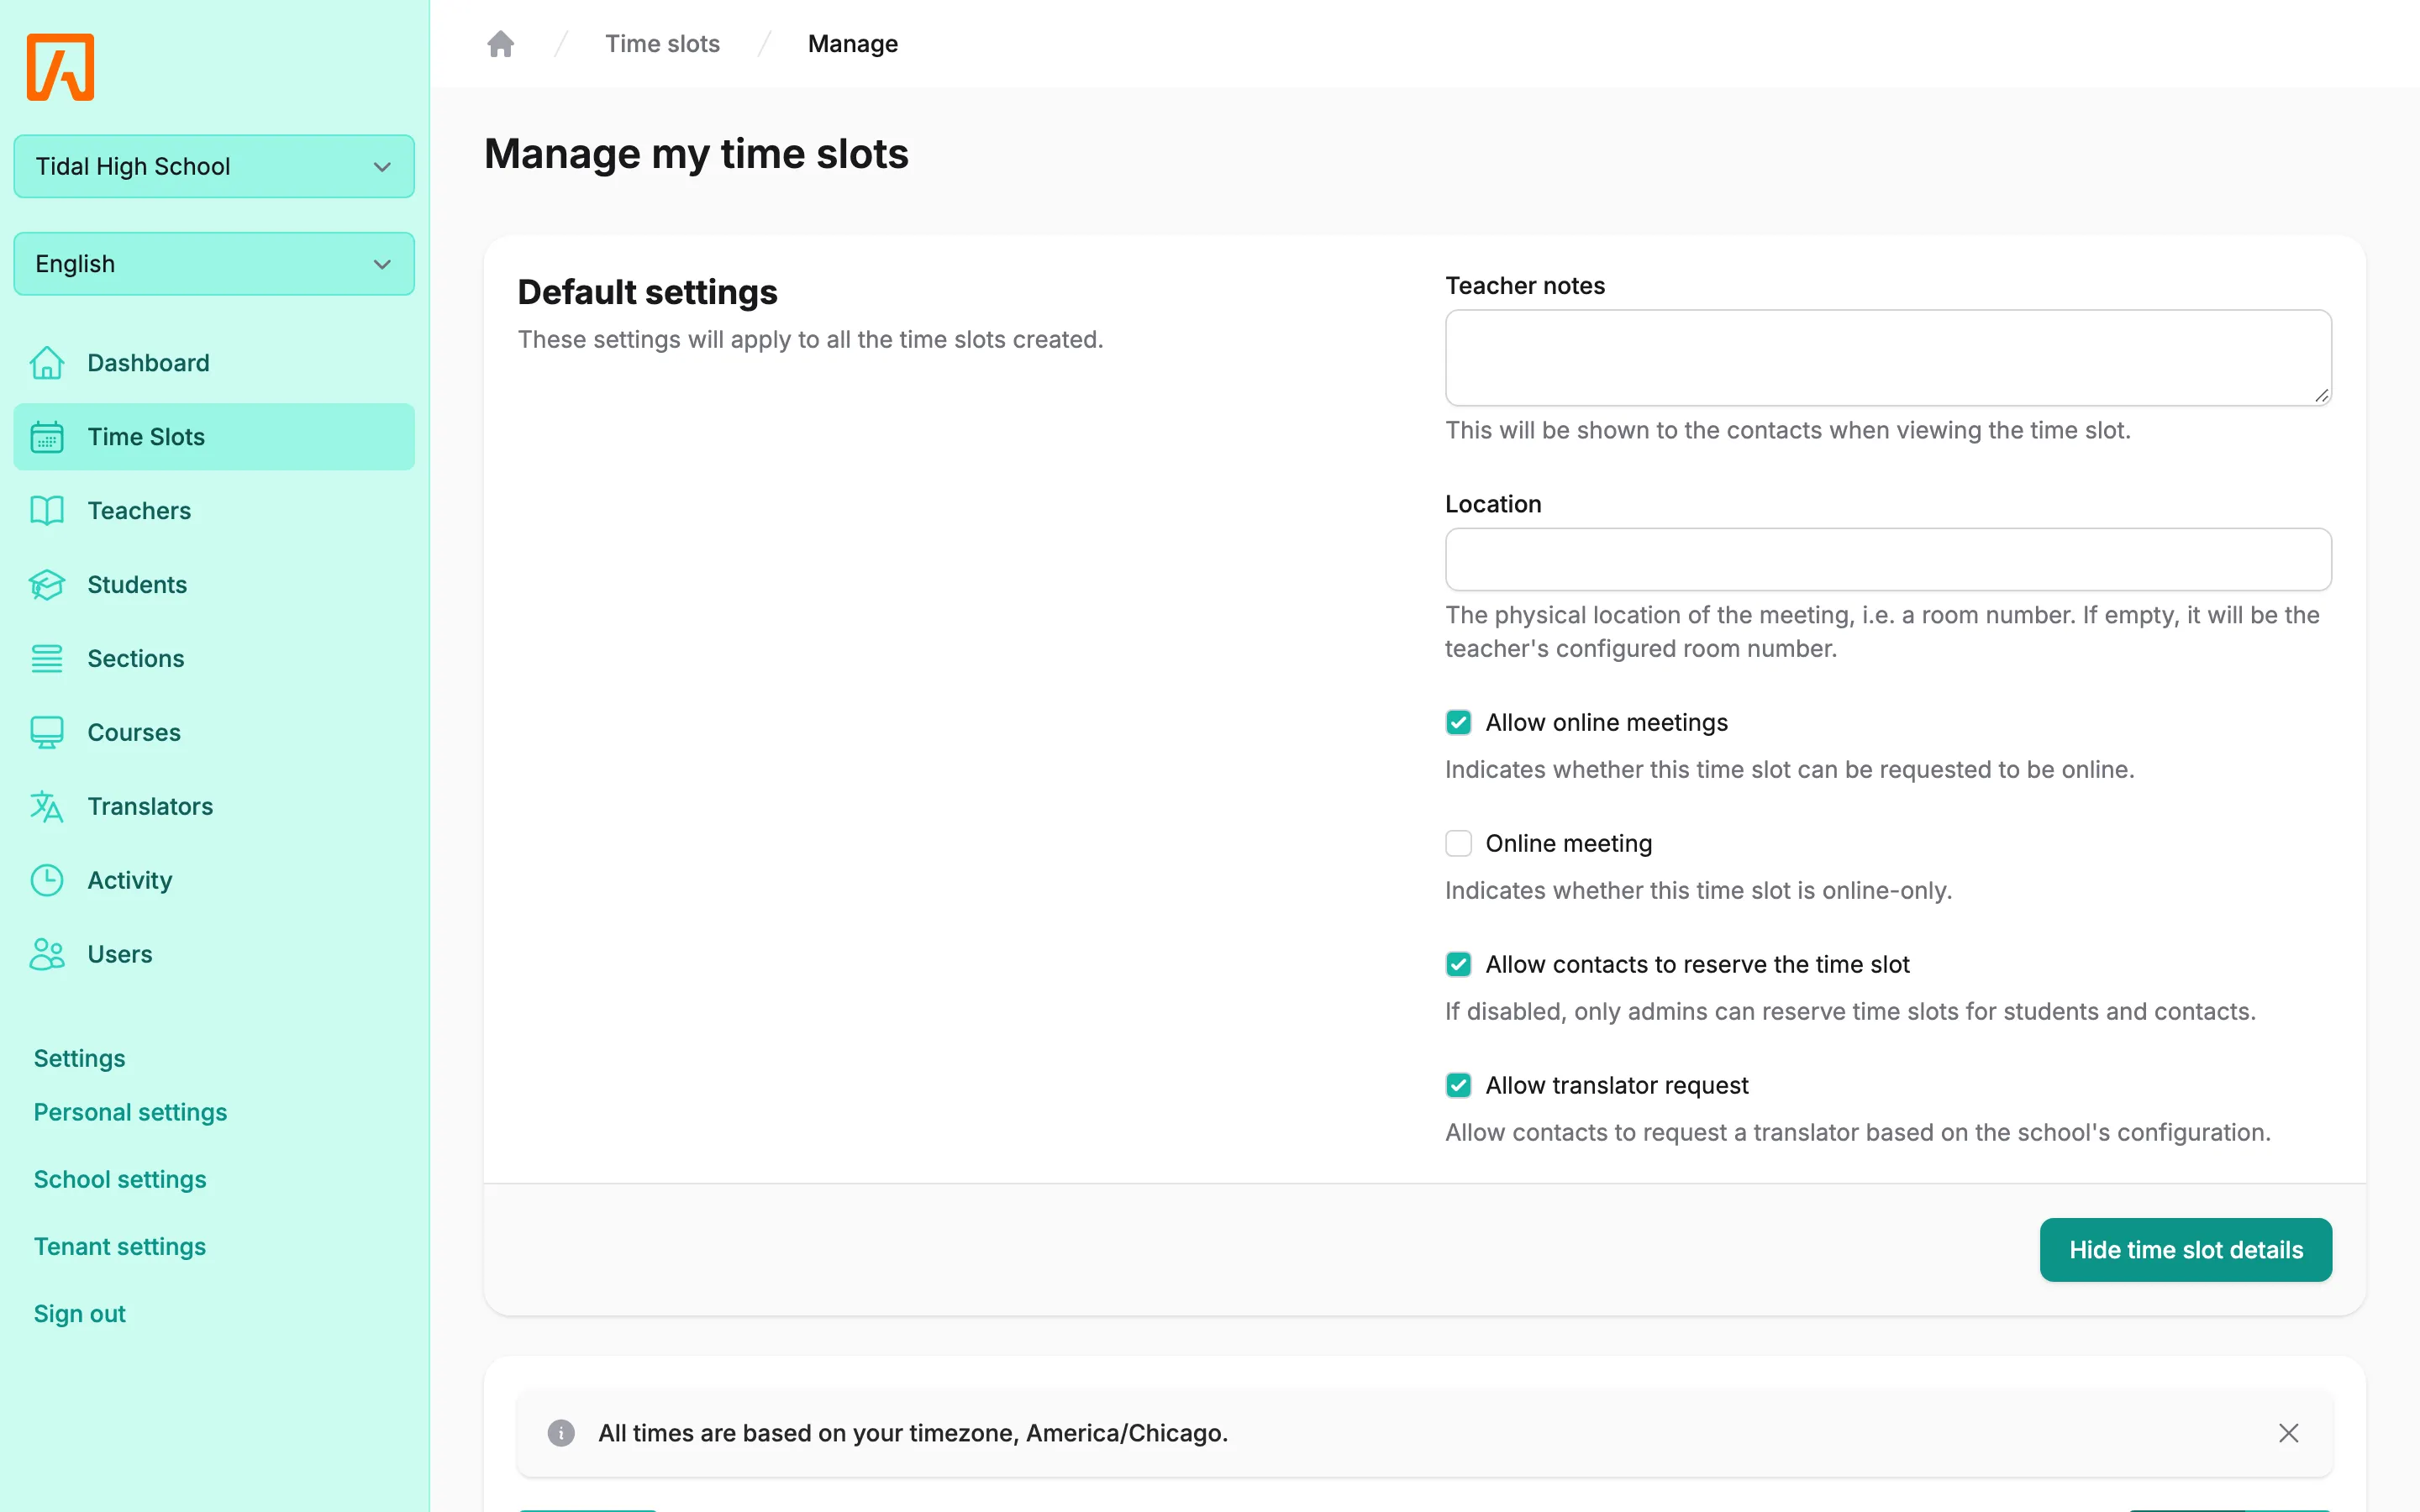Click Hide time slot details button
This screenshot has width=2420, height=1512.
coord(2185,1250)
